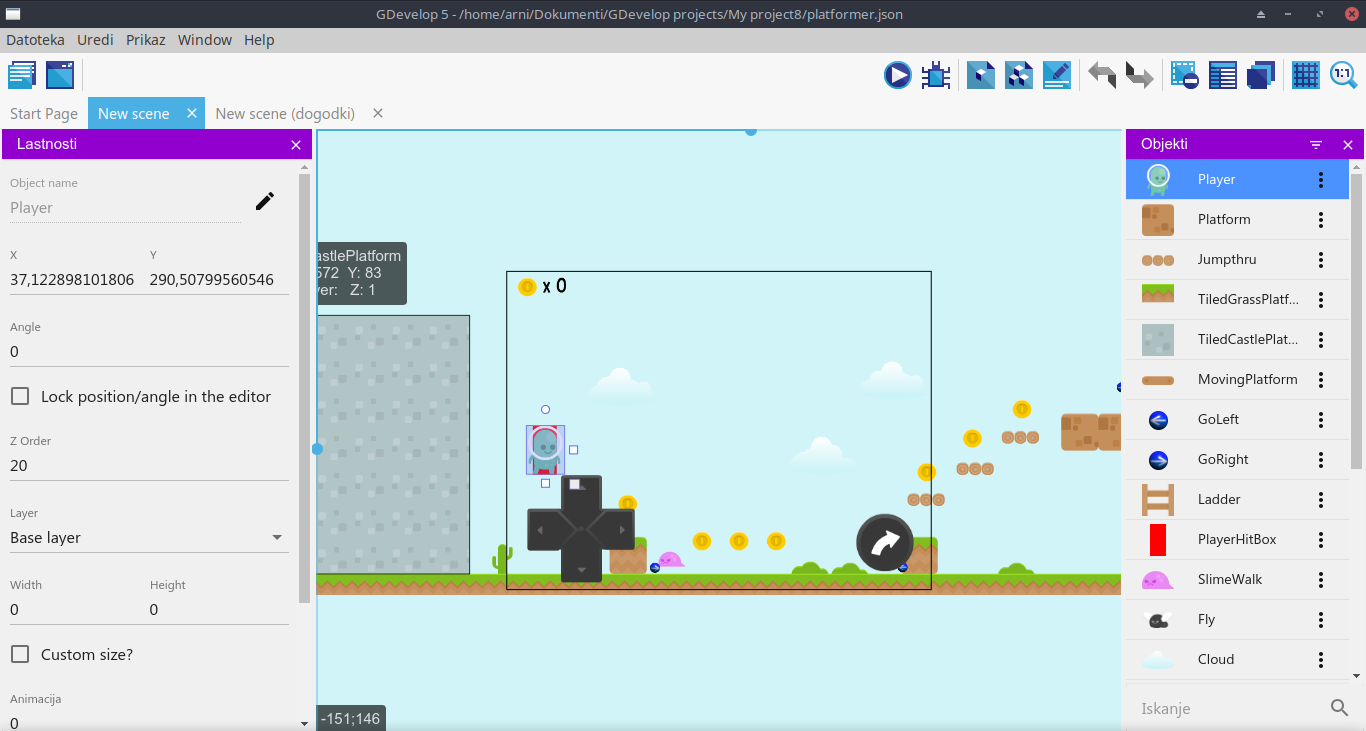Open the Datoteka menu

click(35, 40)
